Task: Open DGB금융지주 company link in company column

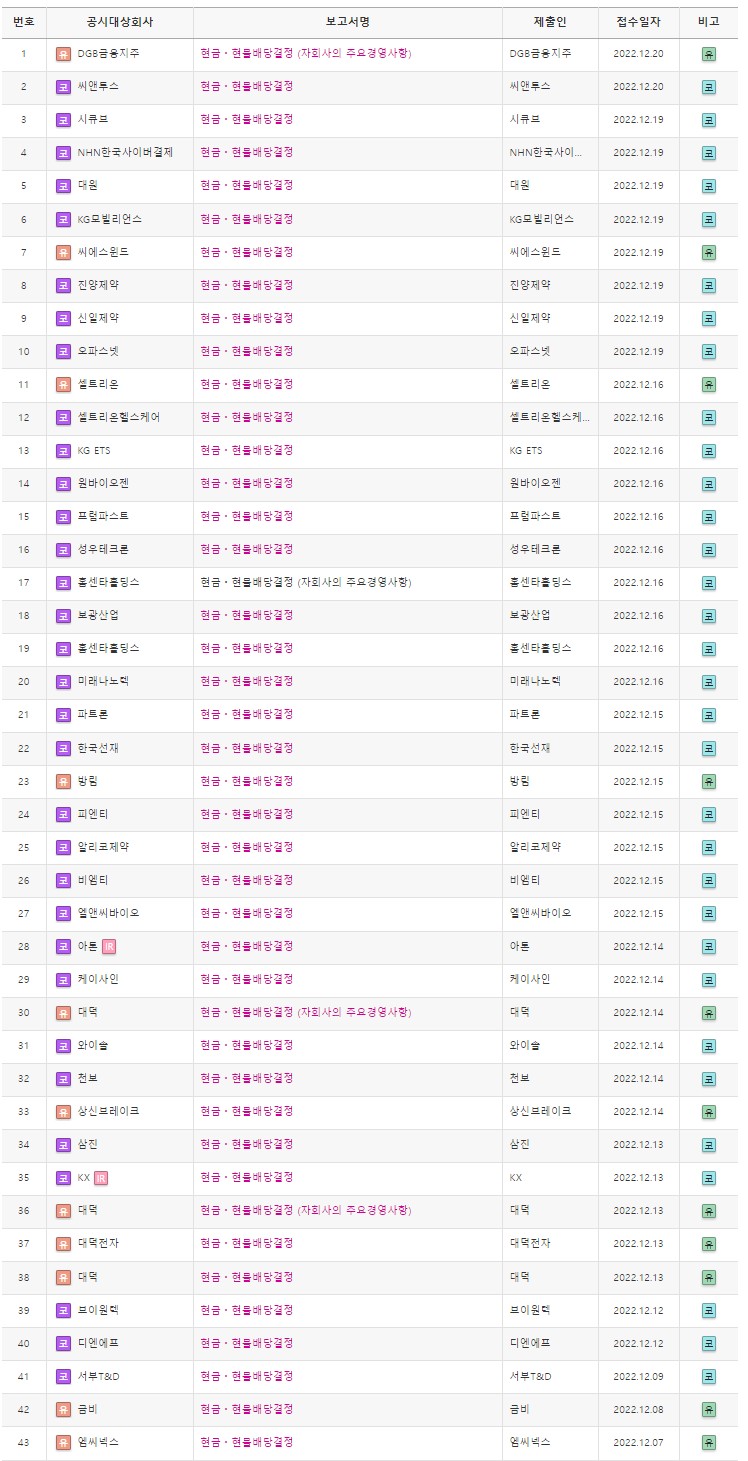Action: (108, 53)
